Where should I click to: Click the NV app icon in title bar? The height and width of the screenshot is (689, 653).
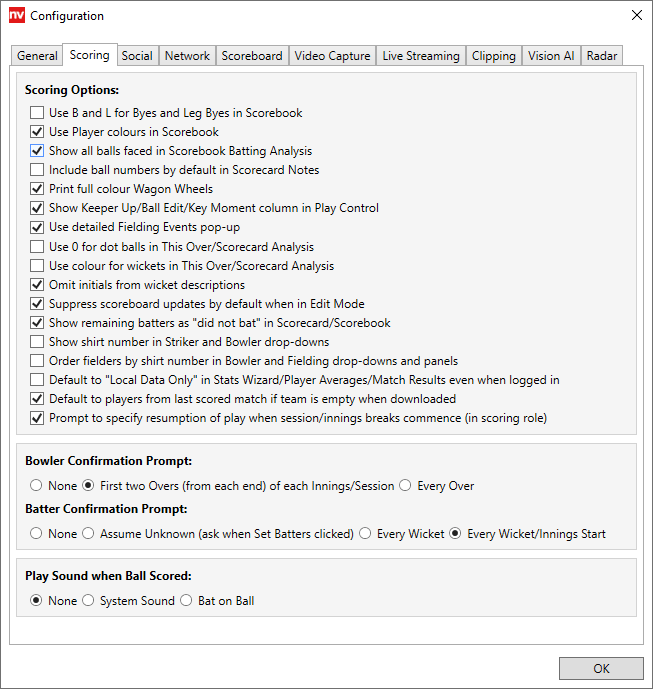click(x=17, y=16)
